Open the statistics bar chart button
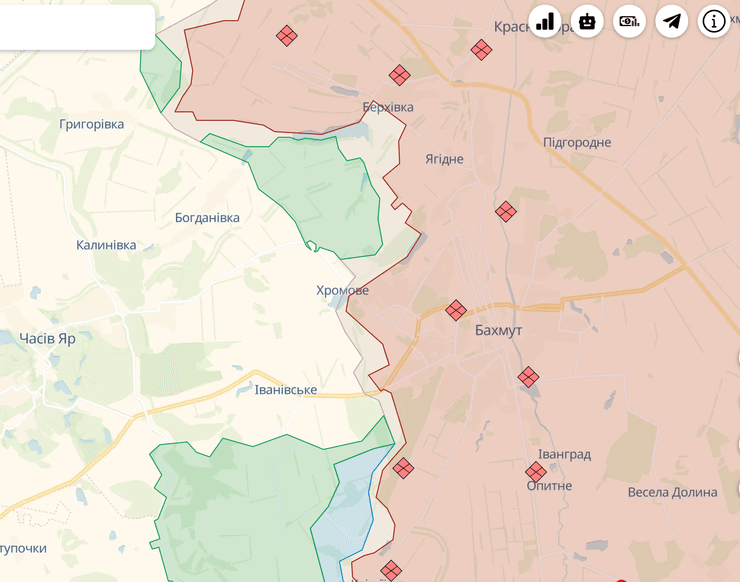 click(x=545, y=21)
